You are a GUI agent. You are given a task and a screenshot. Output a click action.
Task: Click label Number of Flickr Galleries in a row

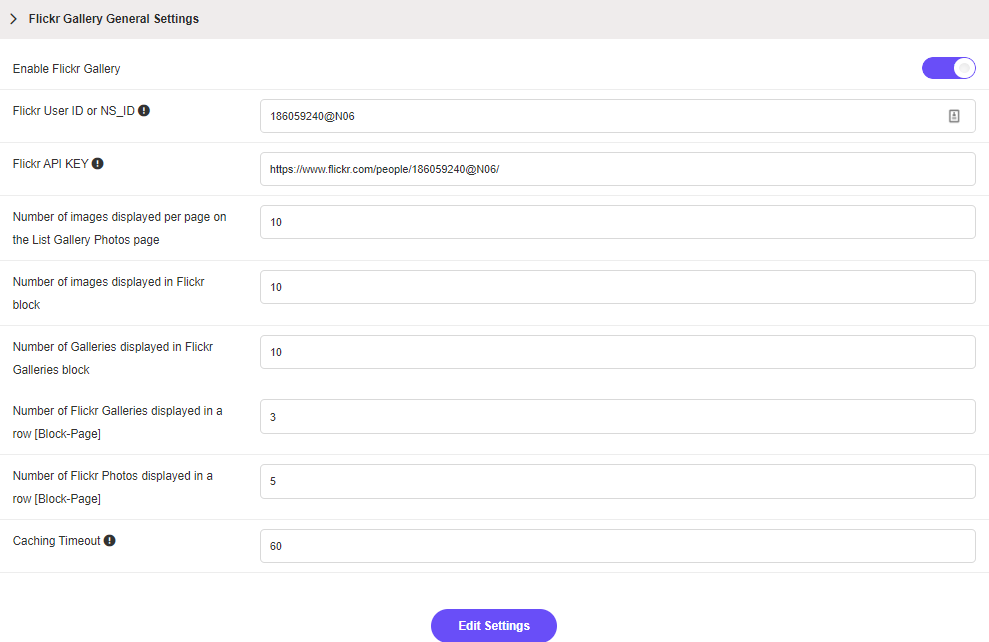click(x=117, y=423)
